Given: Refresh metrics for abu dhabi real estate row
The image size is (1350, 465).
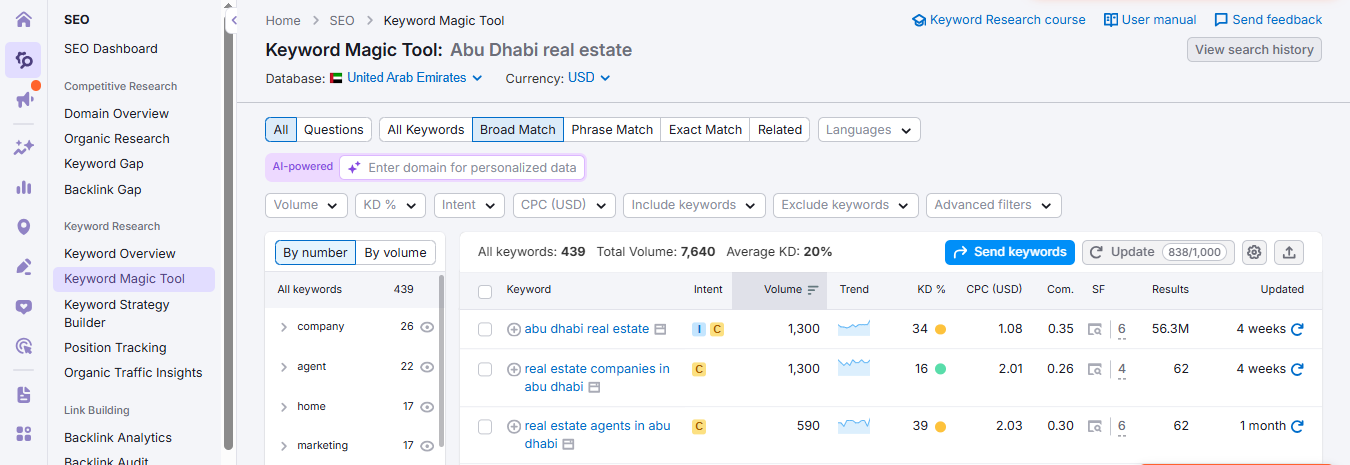Looking at the screenshot, I should (1297, 329).
